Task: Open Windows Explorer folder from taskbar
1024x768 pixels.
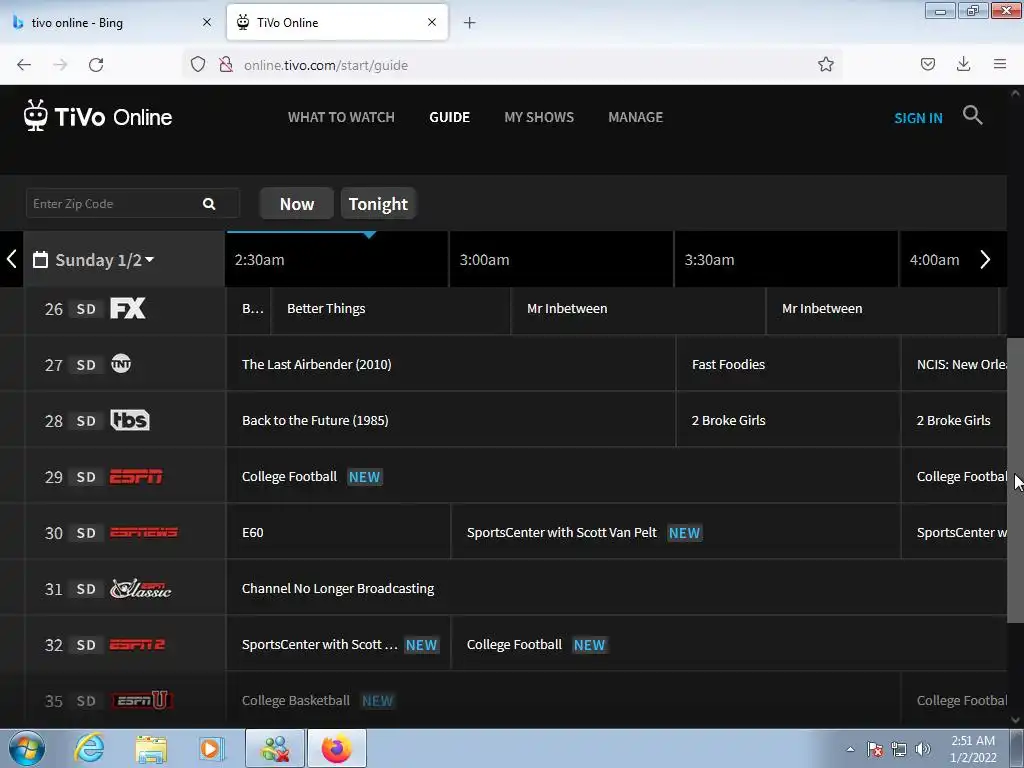Action: pyautogui.click(x=152, y=748)
